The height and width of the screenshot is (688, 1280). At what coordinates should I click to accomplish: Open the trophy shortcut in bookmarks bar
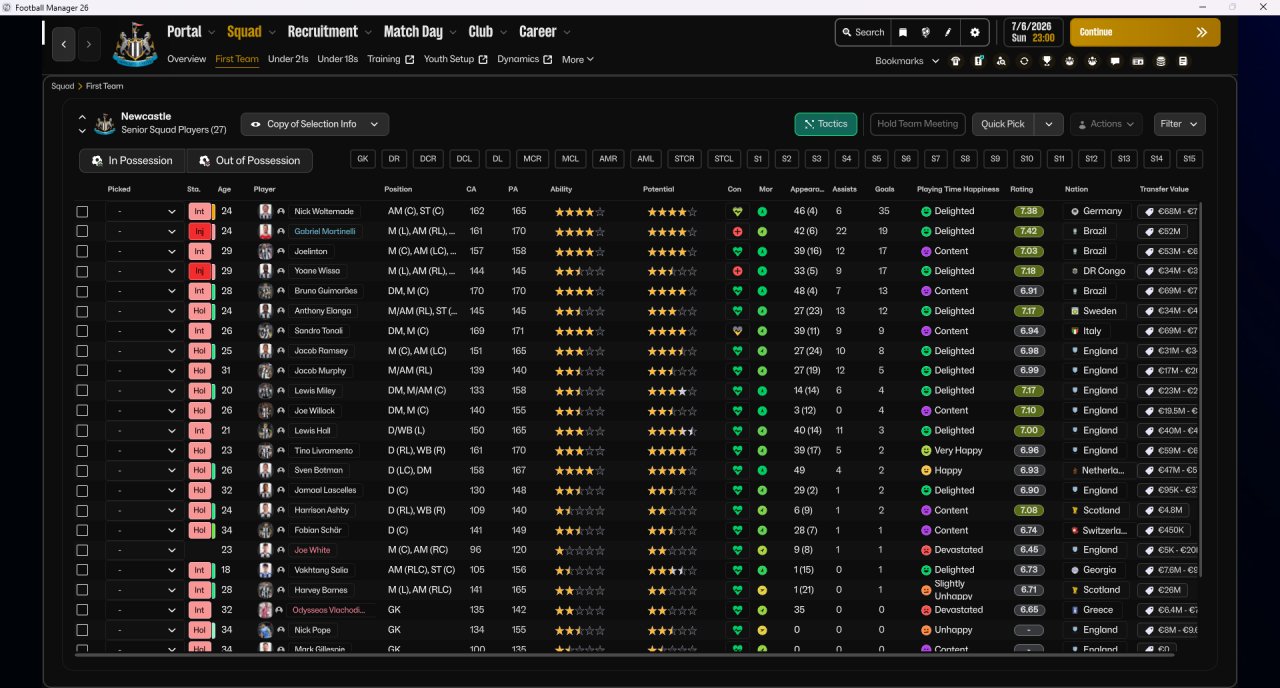1047,61
